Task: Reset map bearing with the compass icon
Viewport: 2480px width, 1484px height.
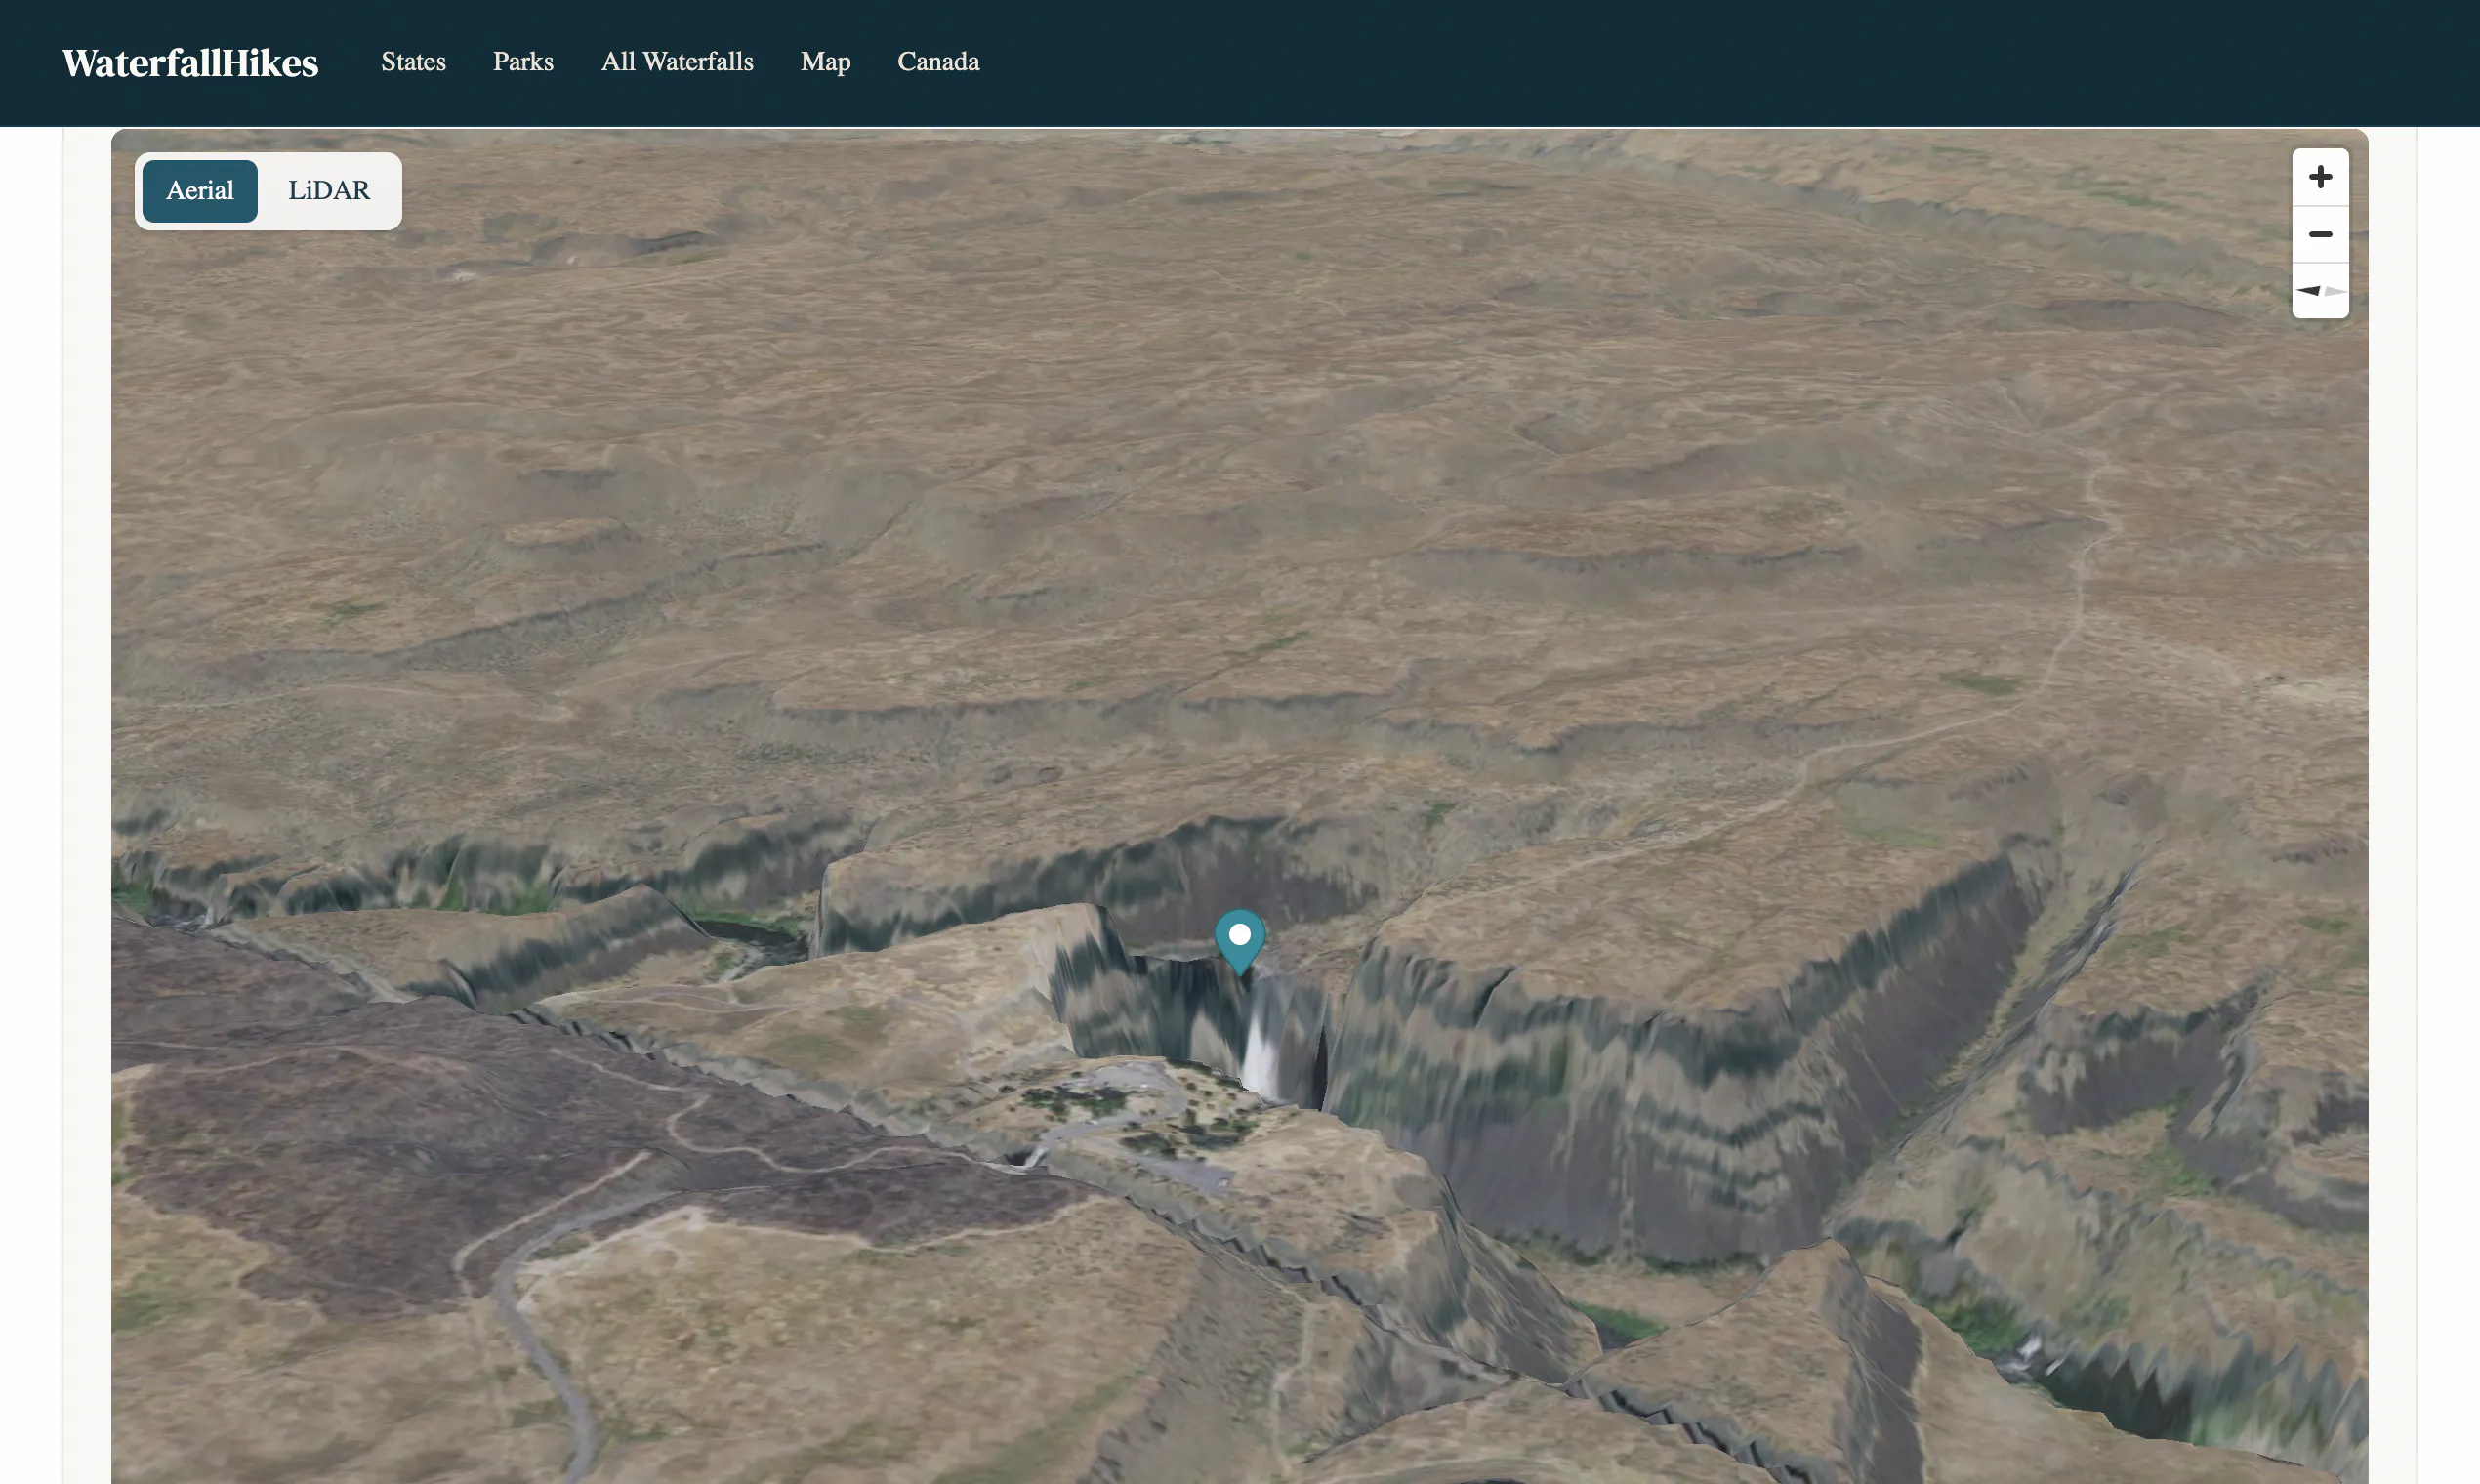Action: click(2320, 291)
